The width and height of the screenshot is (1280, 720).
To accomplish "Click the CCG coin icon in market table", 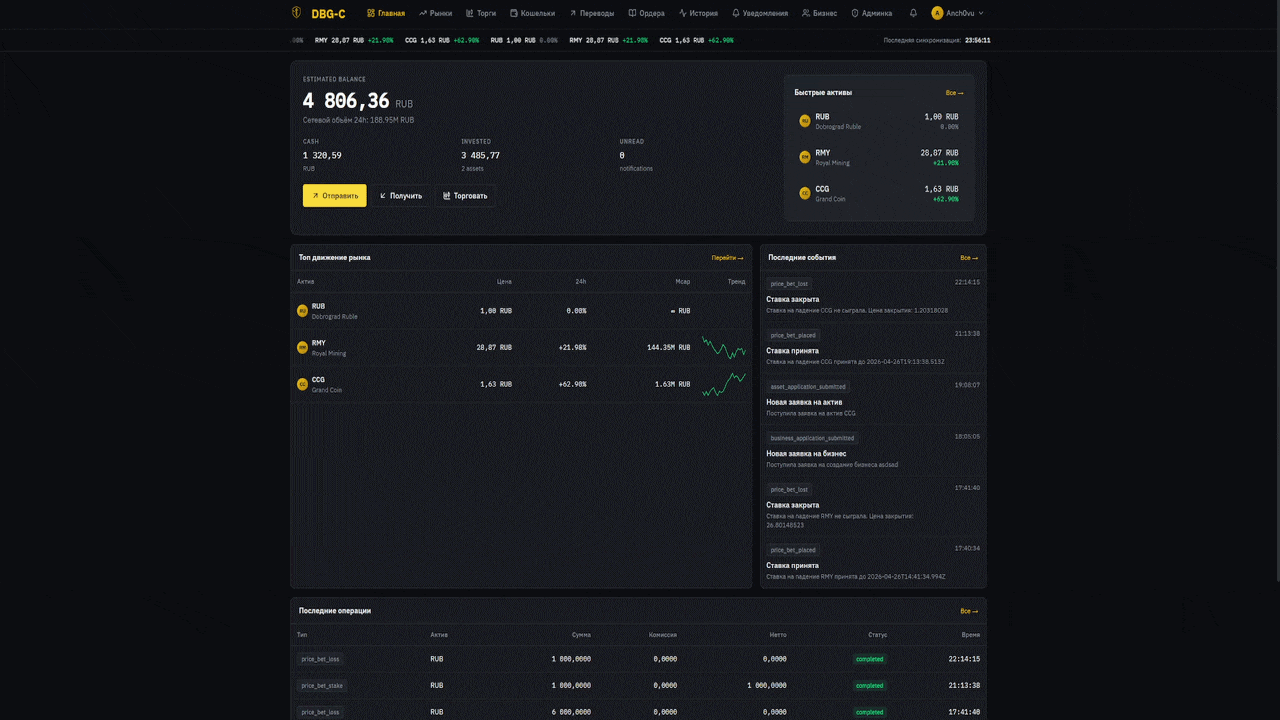I will (x=303, y=384).
